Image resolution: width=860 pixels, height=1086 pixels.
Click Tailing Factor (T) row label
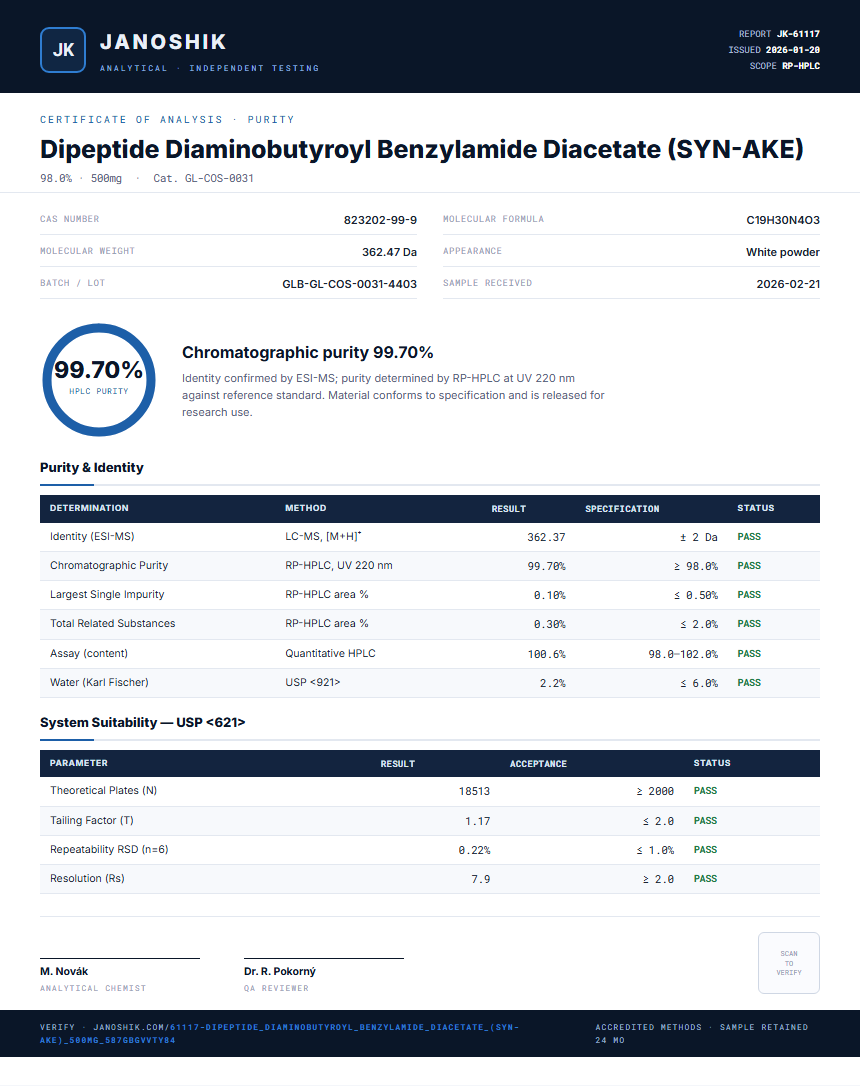[91, 820]
